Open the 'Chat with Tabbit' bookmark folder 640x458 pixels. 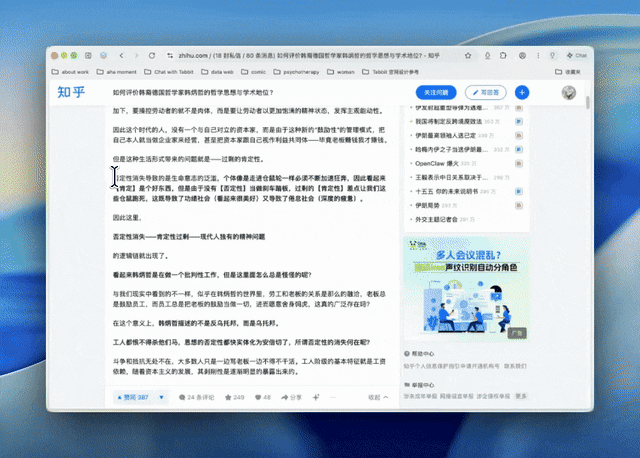(169, 72)
